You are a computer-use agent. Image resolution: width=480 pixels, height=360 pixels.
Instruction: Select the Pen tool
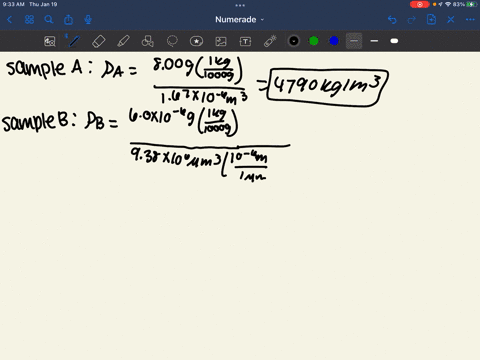point(74,41)
